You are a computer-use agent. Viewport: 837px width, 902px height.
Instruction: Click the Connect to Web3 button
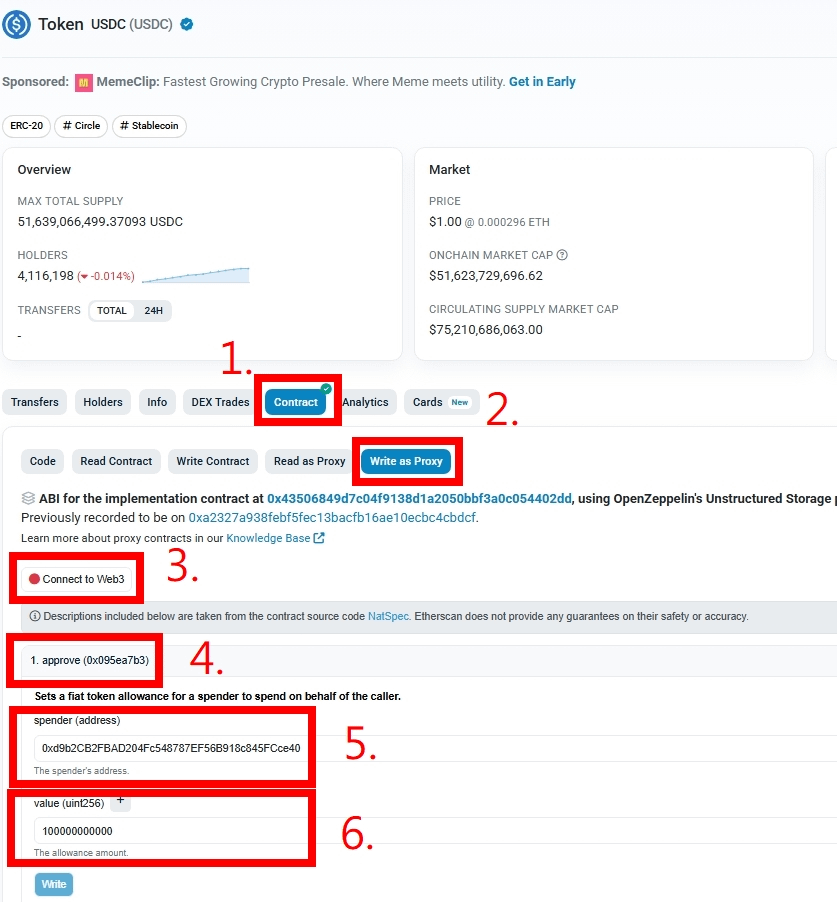(x=77, y=579)
